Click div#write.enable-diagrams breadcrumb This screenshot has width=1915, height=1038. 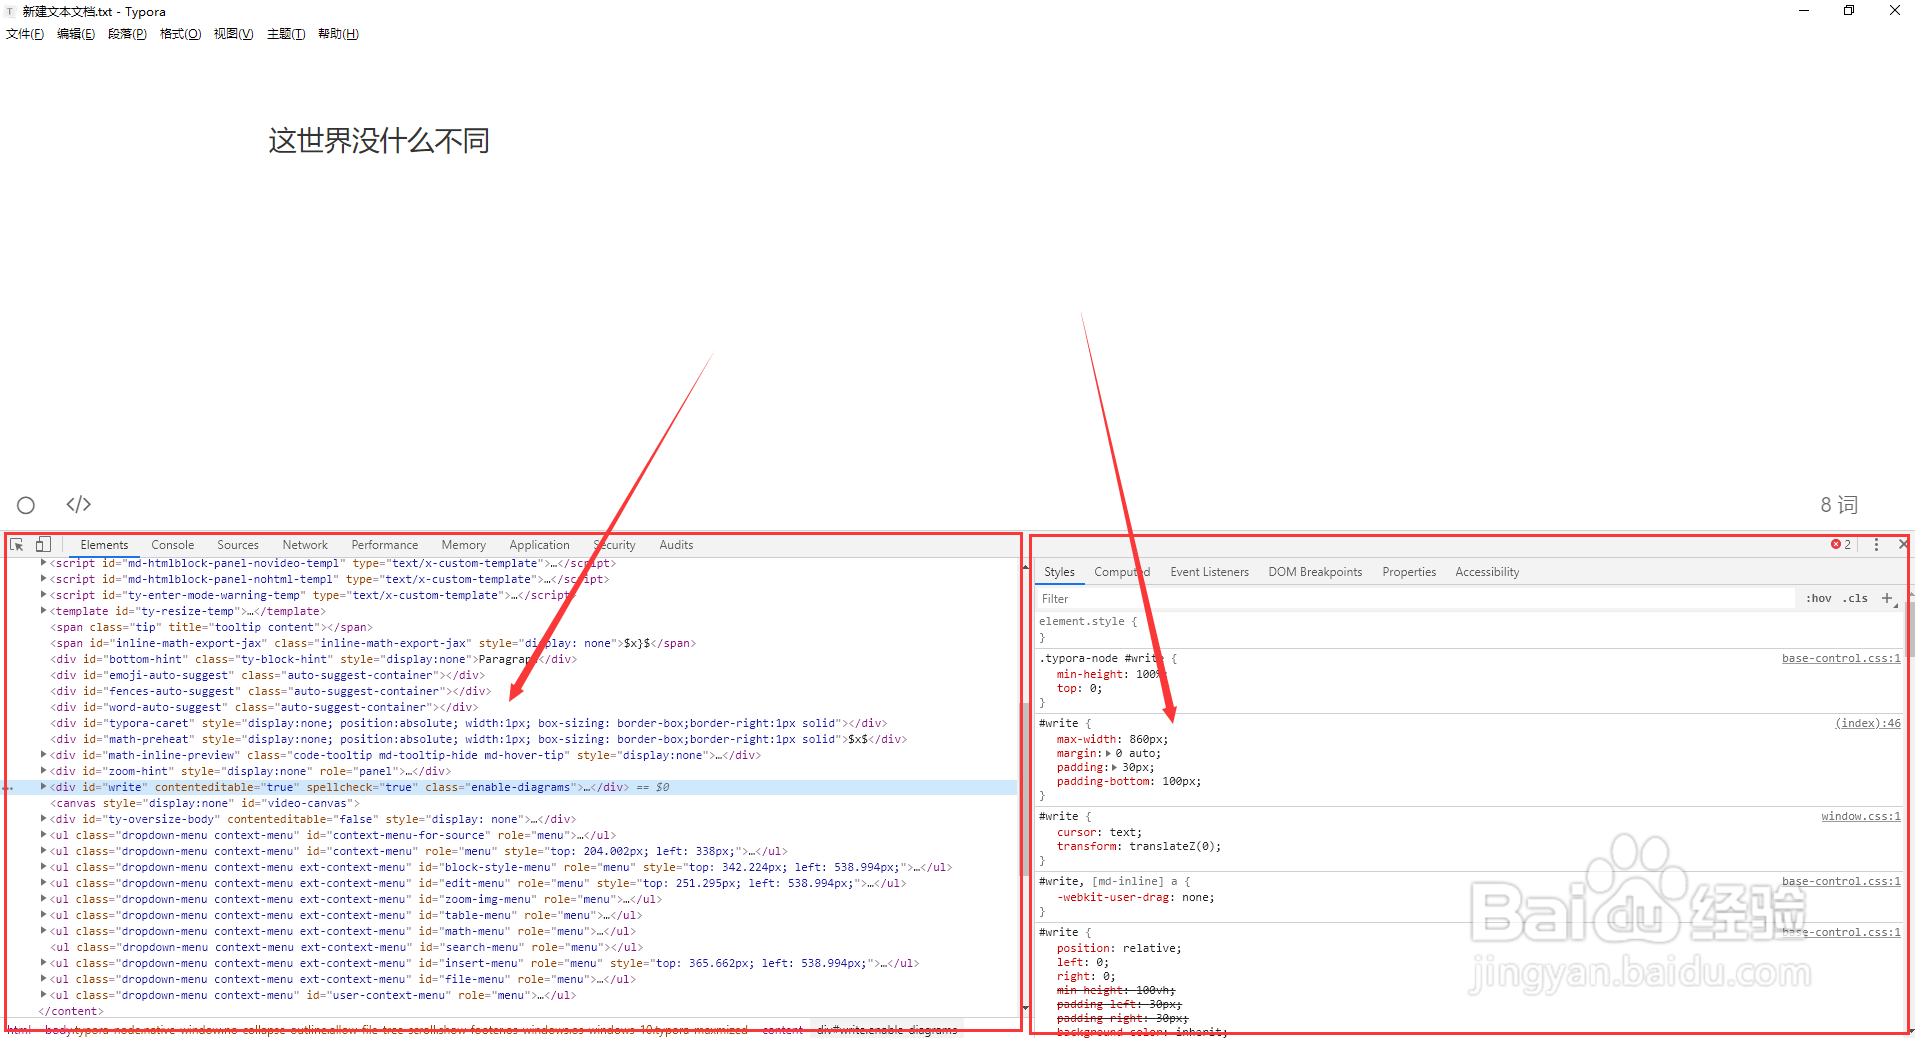887,1030
